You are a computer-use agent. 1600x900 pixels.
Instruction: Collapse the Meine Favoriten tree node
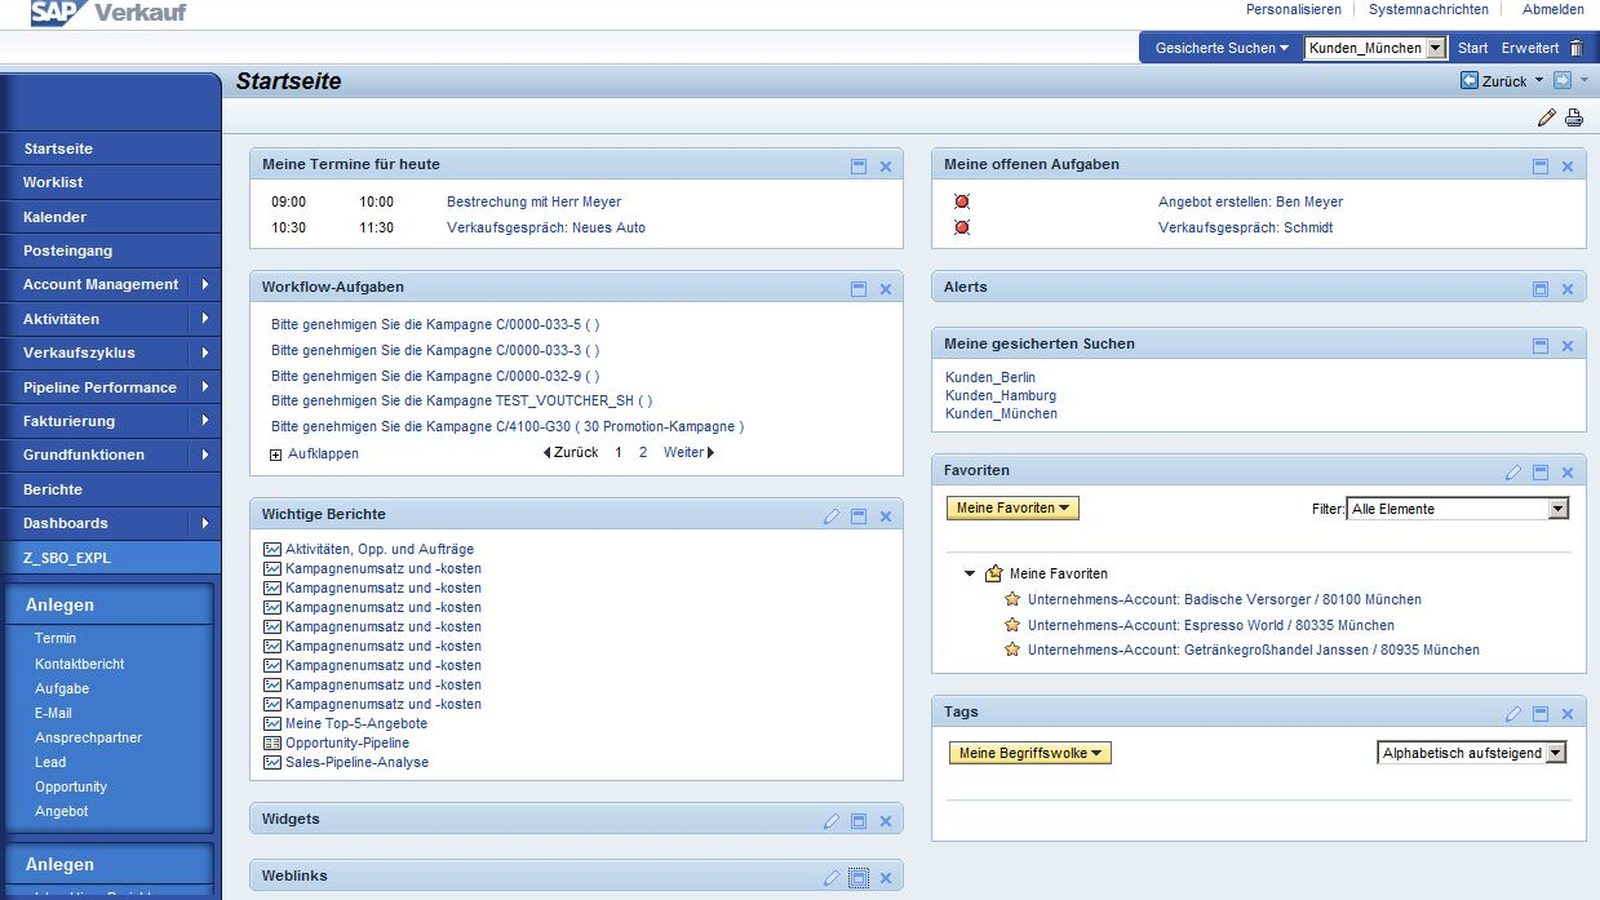pos(969,574)
